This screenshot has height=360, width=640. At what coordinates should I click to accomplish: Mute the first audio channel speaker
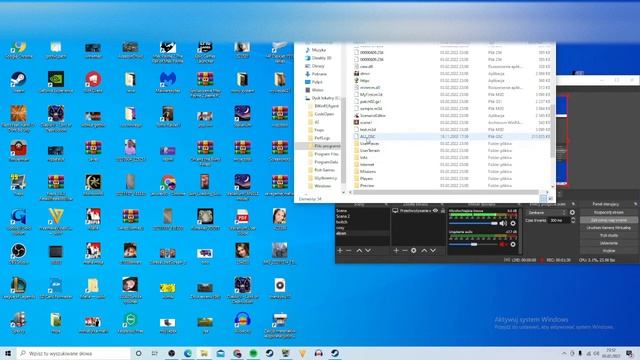(x=503, y=223)
